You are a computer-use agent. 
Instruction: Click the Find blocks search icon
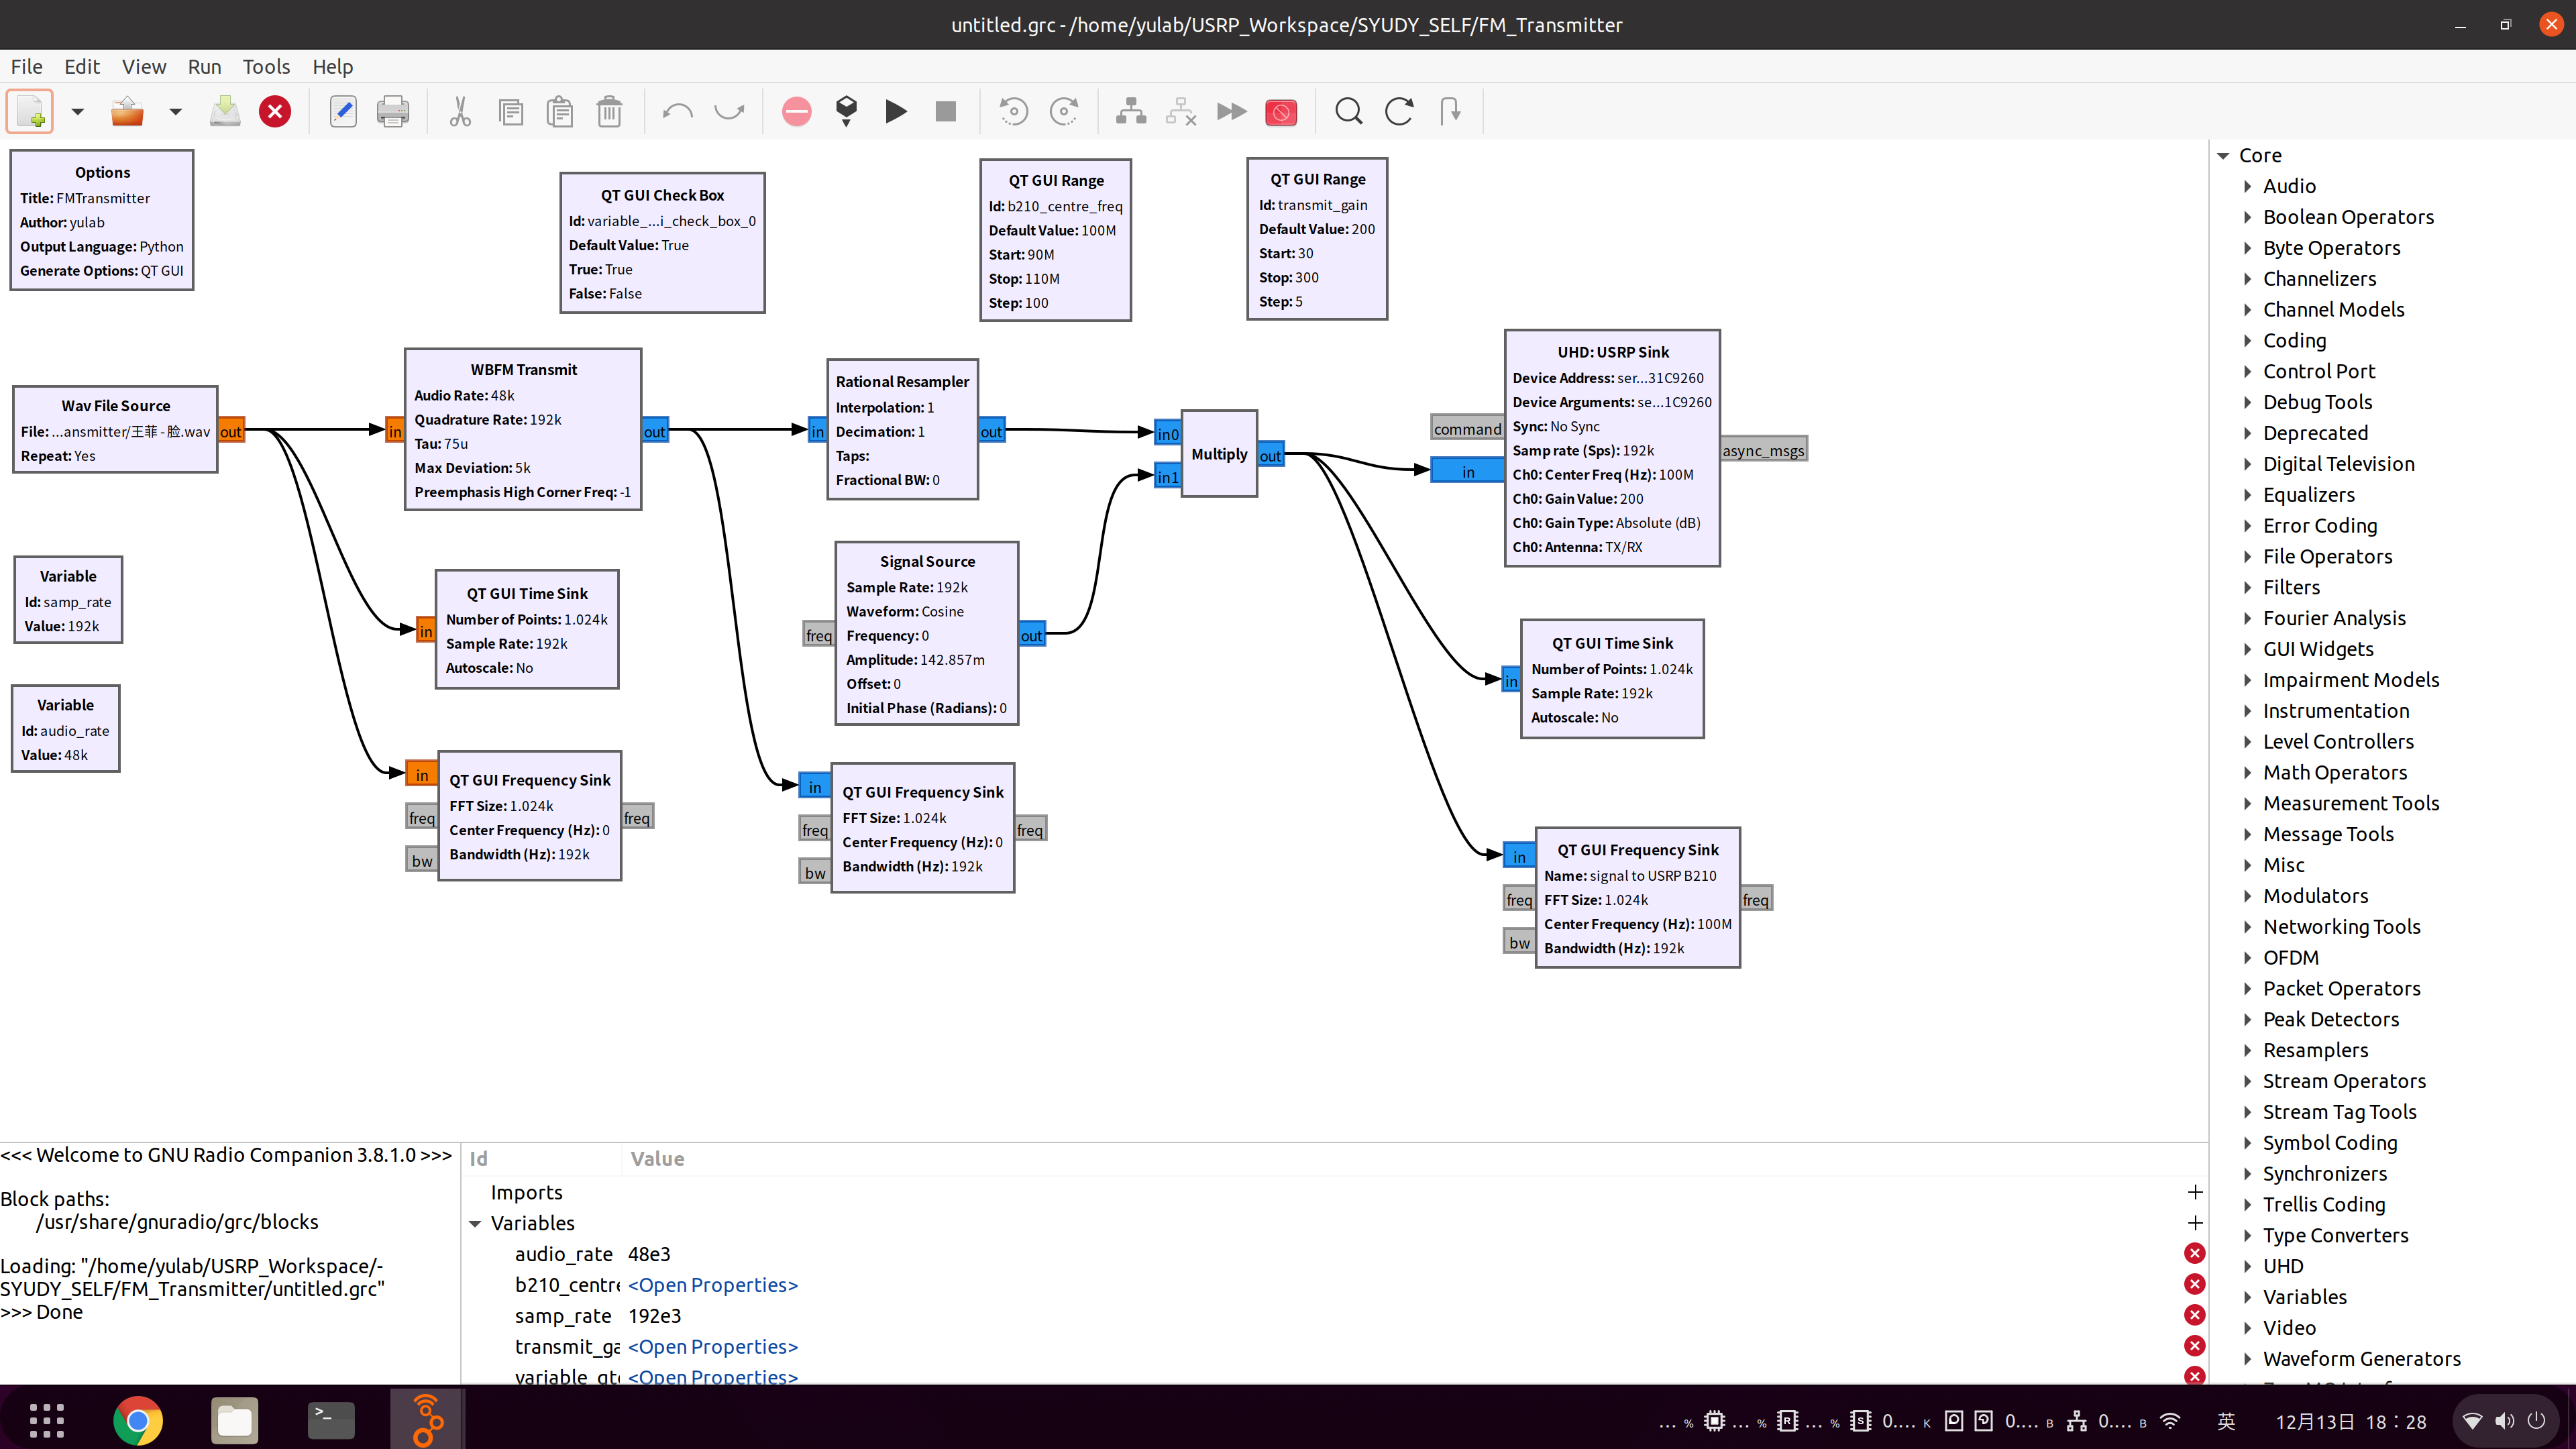point(1348,110)
